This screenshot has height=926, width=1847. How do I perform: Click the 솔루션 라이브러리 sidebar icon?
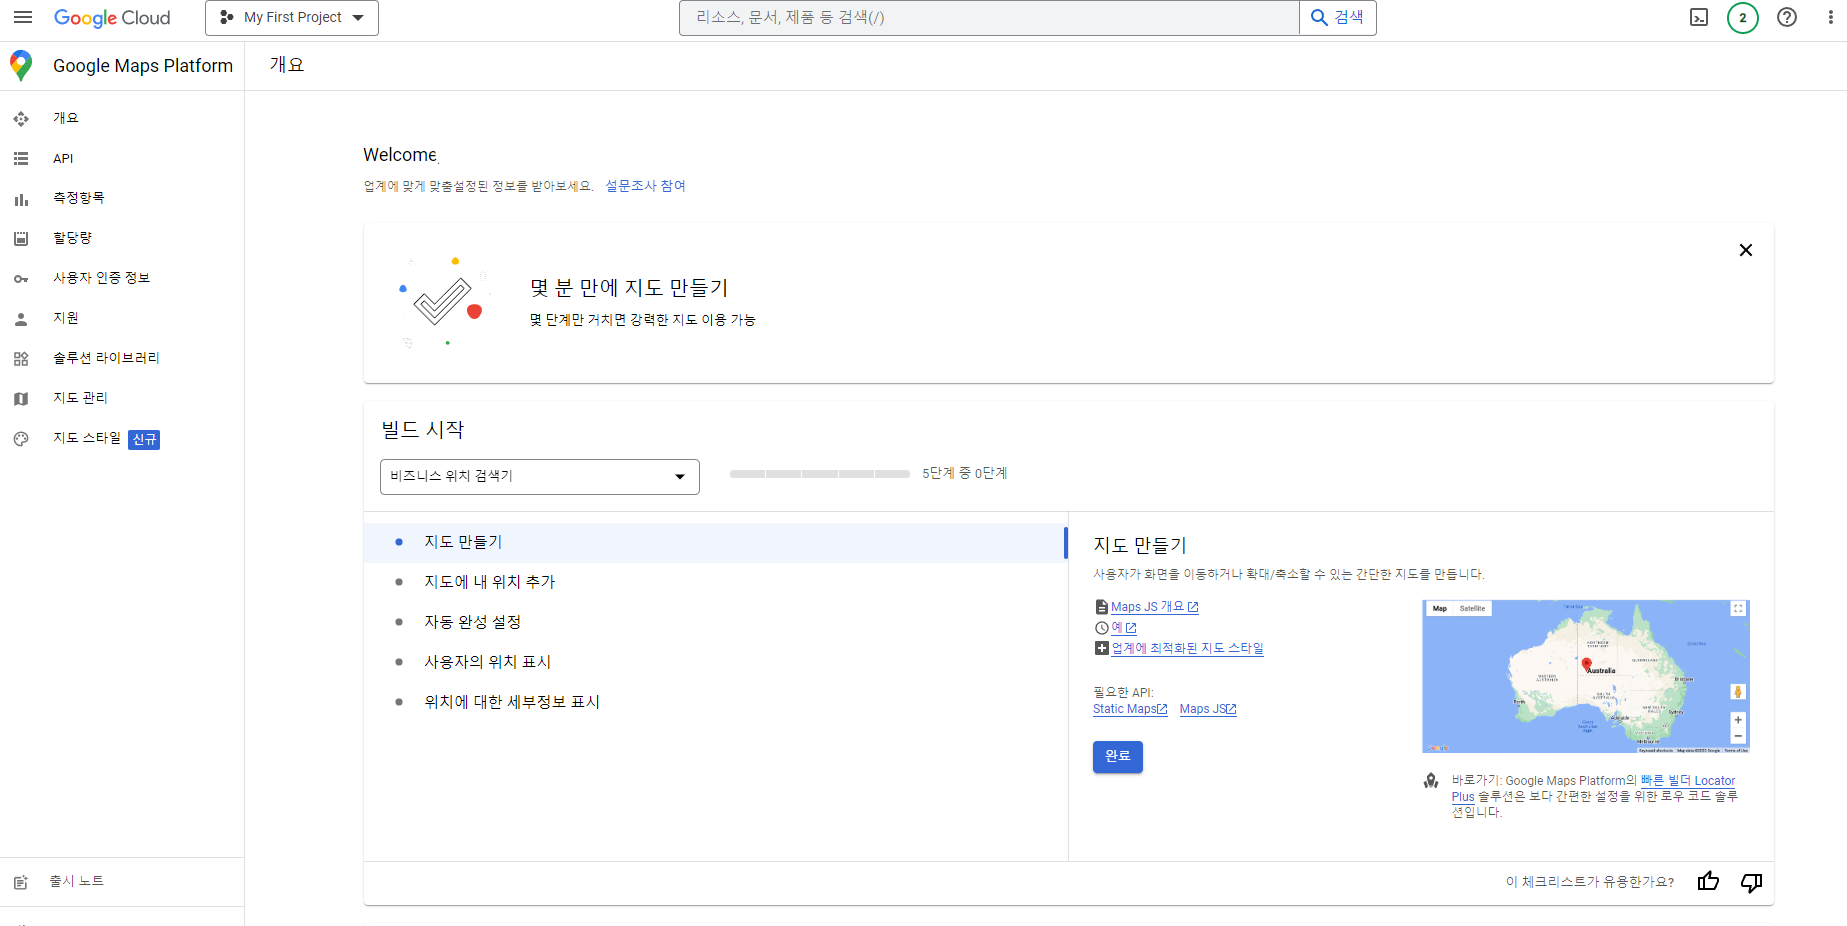coord(21,359)
